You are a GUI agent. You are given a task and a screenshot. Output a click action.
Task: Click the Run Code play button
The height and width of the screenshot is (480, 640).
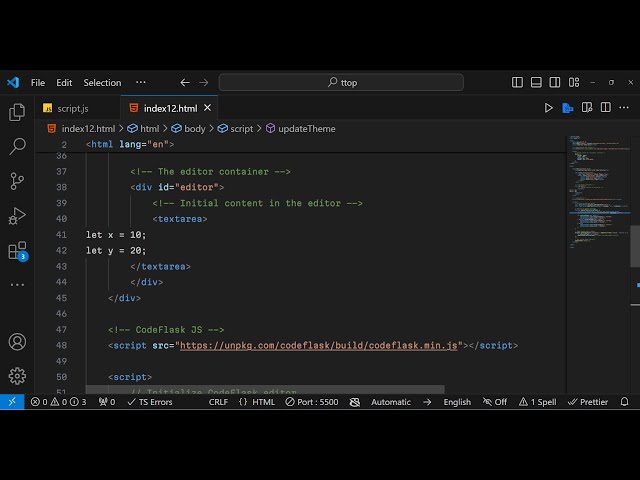(548, 108)
